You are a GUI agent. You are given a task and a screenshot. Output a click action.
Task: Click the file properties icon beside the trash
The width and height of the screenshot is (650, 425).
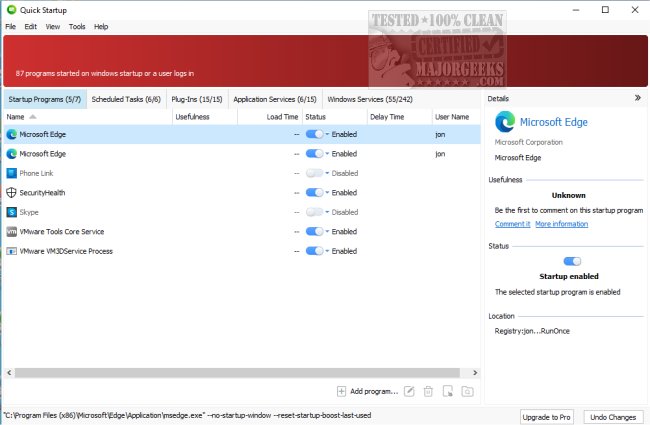(447, 391)
